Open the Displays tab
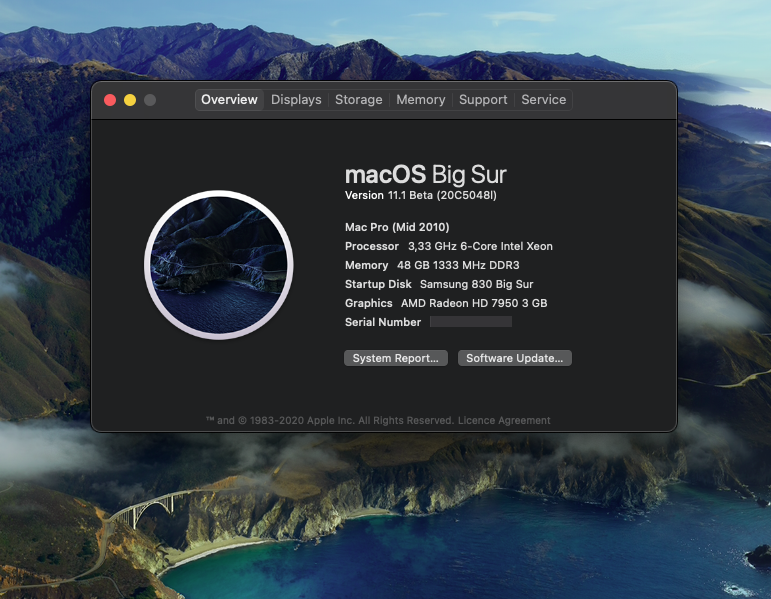 [x=296, y=100]
